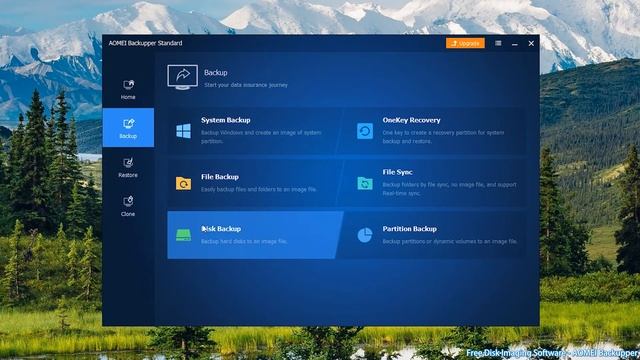Screen dimensions: 640x360
Task: Click 'Start your data insurance journey' subtitle
Action: tap(246, 85)
